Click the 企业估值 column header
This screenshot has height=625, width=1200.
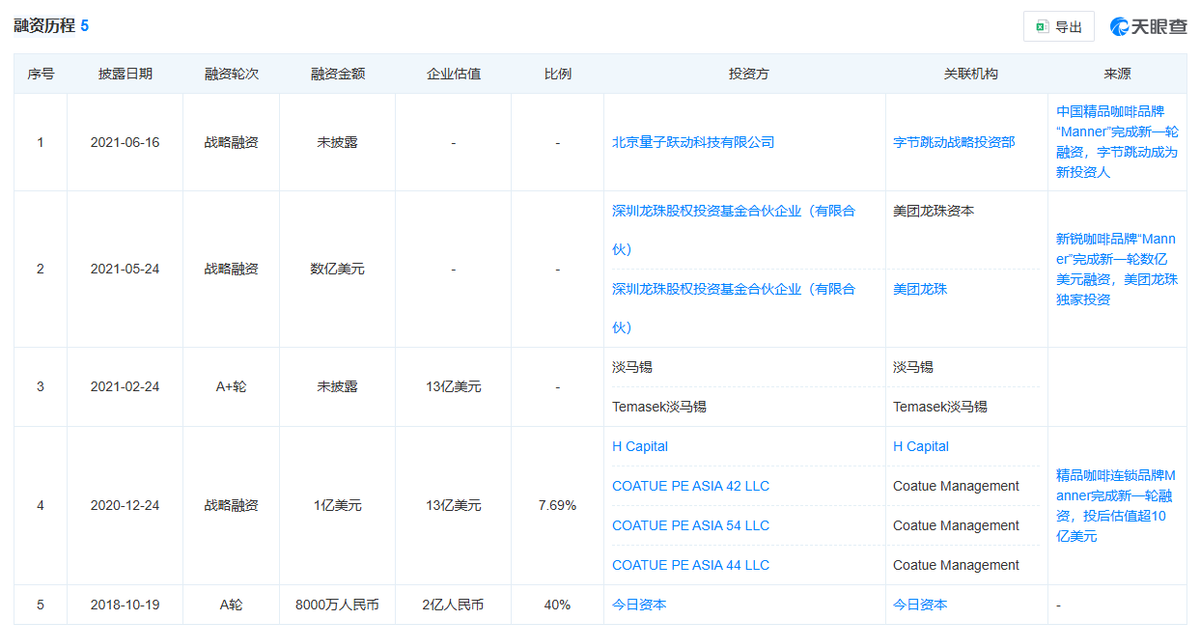coord(453,74)
